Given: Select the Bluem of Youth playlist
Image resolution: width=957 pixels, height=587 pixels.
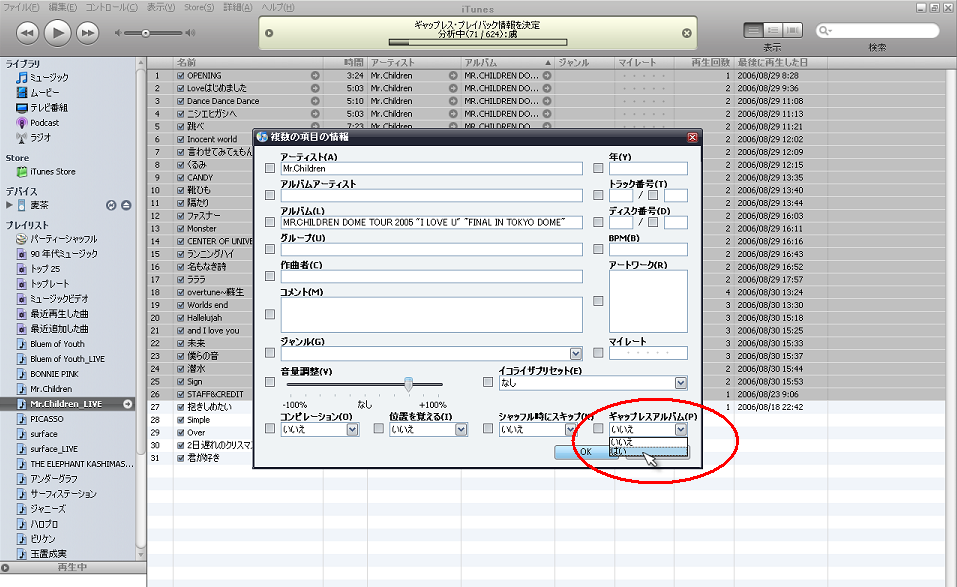Looking at the screenshot, I should (51, 344).
